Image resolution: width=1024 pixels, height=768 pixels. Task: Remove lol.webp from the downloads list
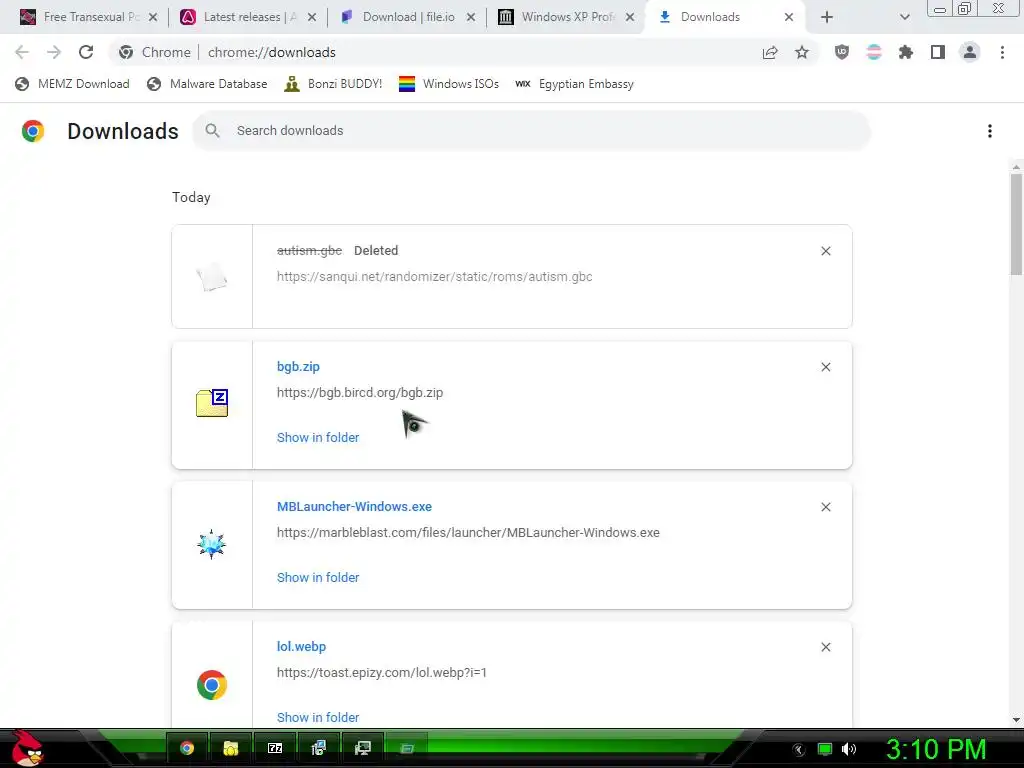tap(825, 647)
